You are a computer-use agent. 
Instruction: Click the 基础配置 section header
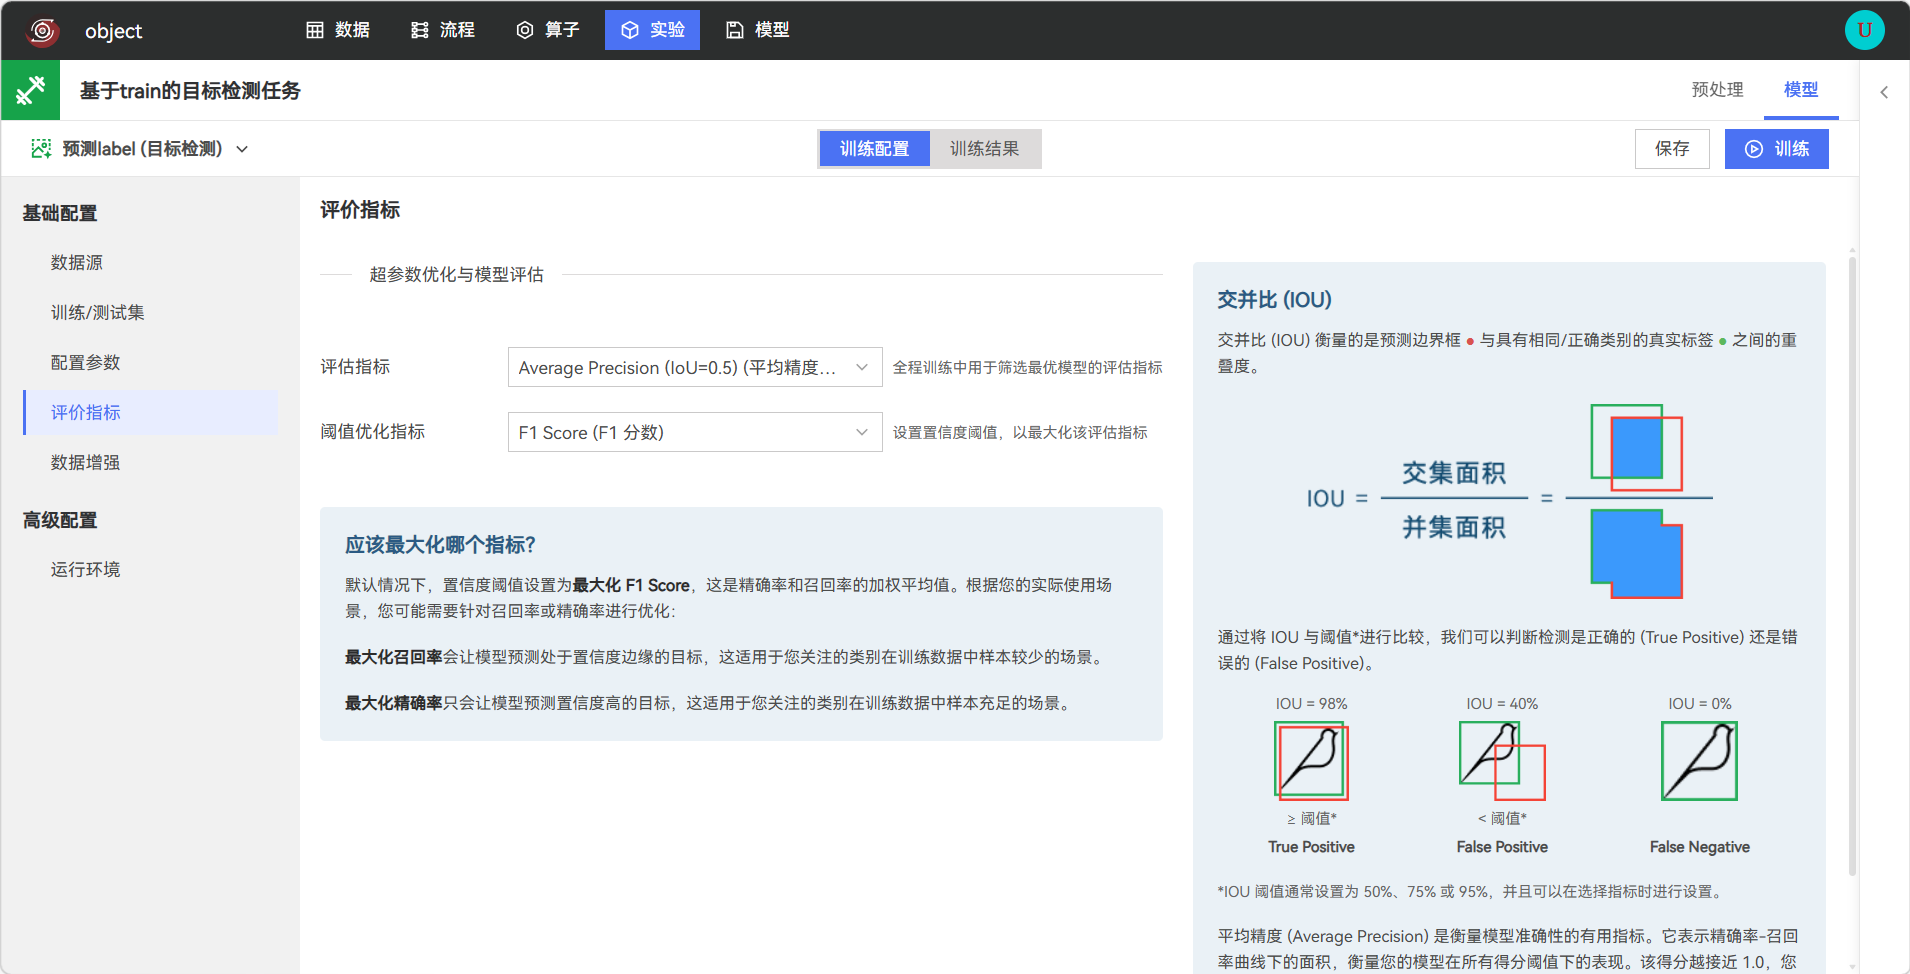point(60,213)
